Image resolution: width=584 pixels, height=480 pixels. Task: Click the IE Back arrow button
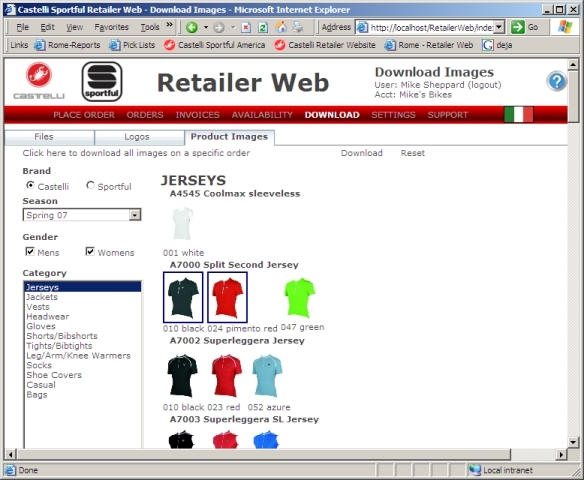point(192,27)
